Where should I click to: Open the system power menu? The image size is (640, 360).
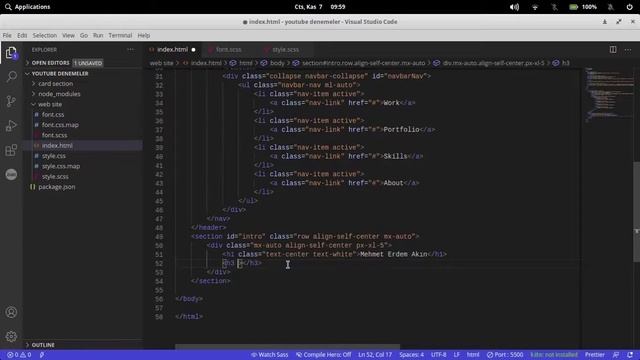(x=629, y=7)
